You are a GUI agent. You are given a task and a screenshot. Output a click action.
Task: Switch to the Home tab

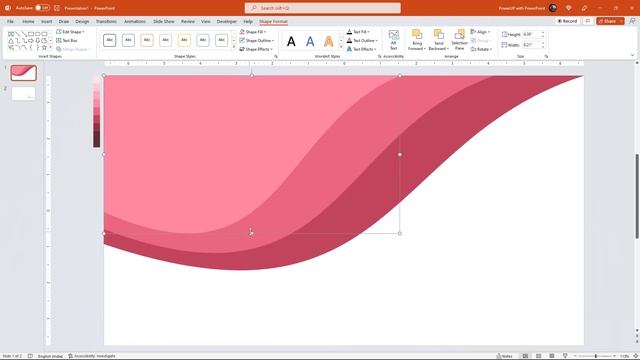[28, 21]
